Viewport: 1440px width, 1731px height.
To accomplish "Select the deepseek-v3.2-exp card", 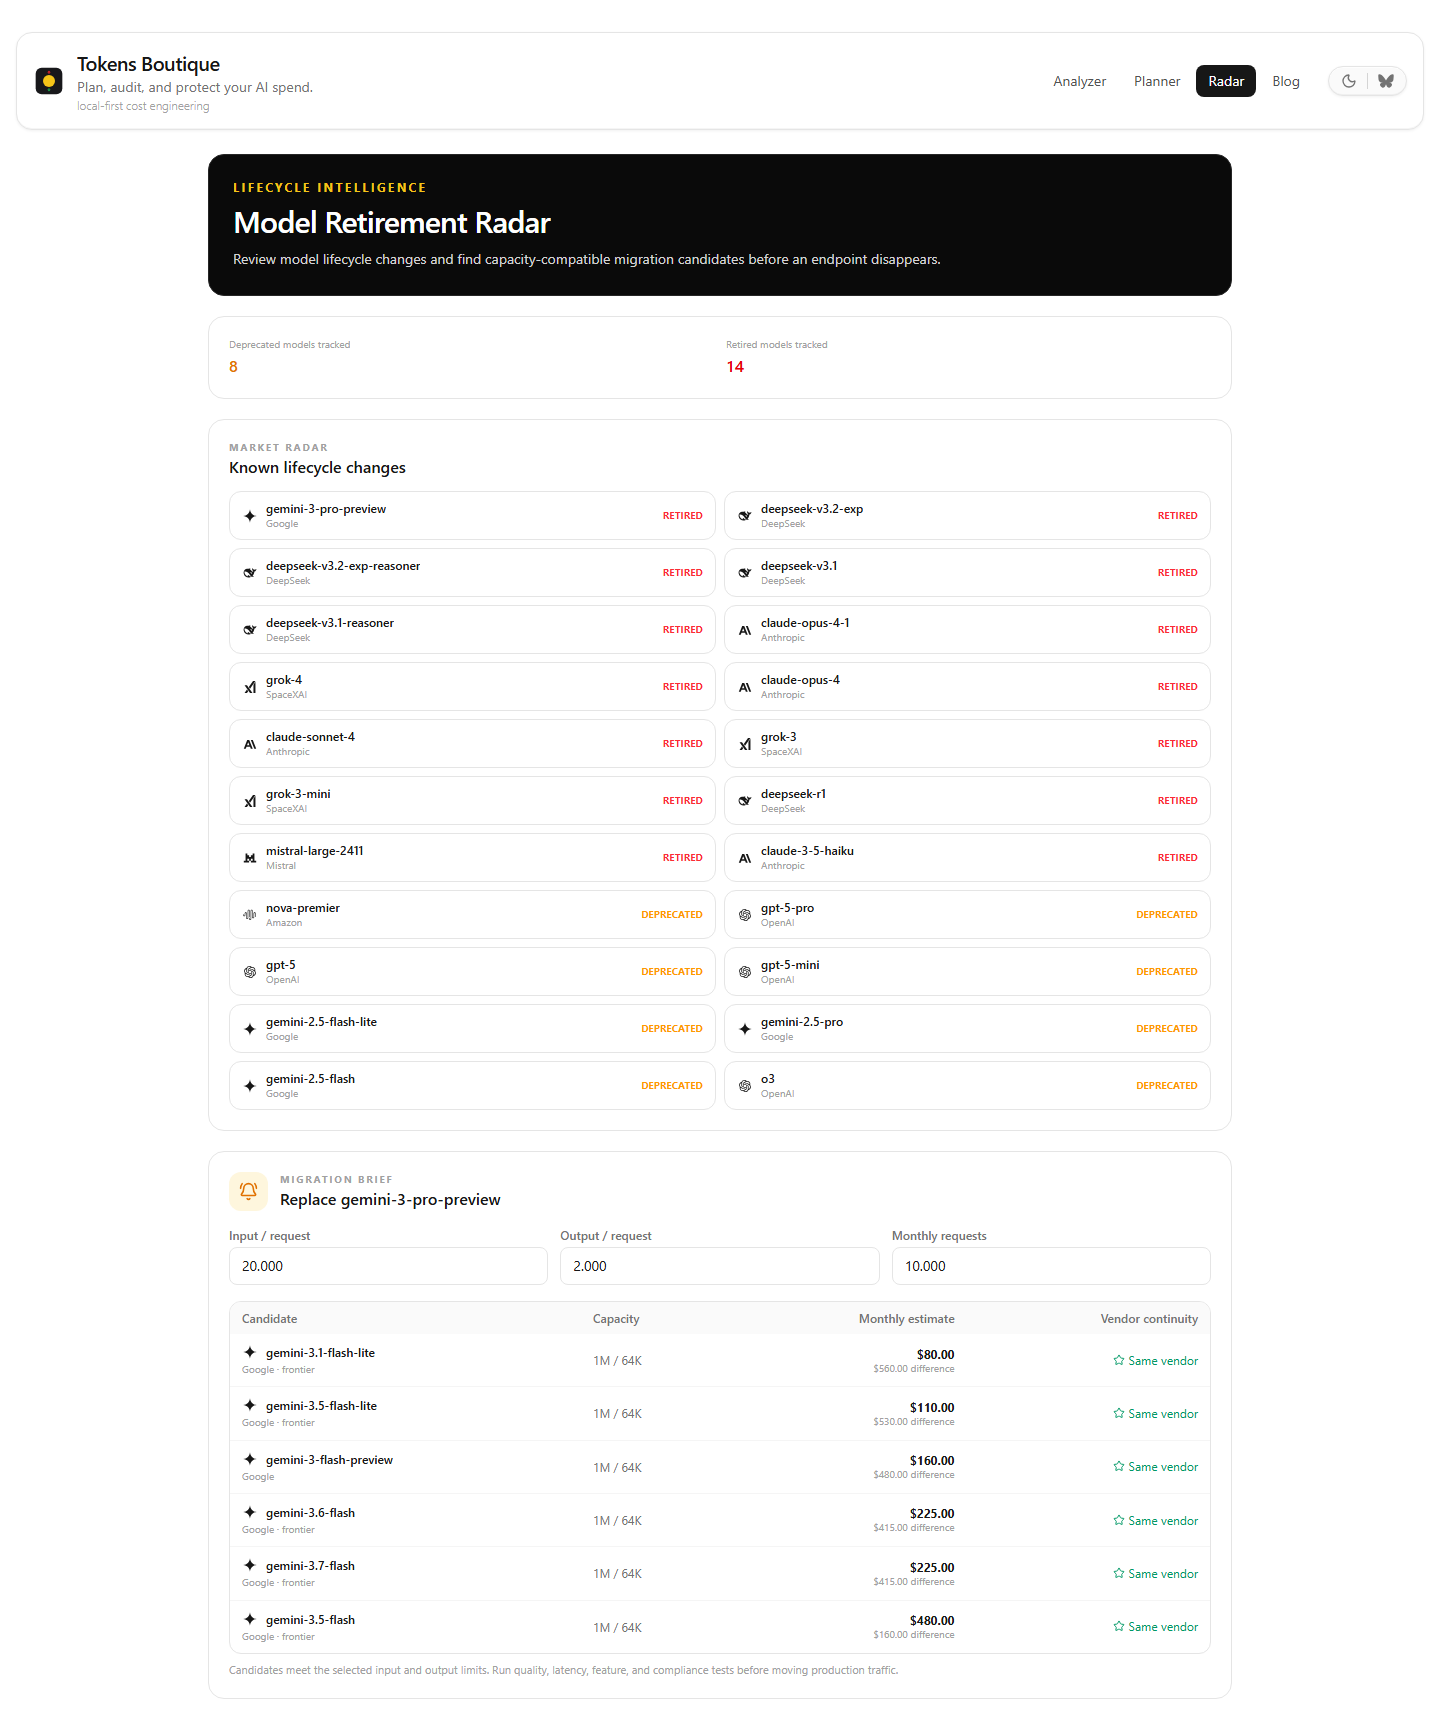I will click(x=967, y=516).
